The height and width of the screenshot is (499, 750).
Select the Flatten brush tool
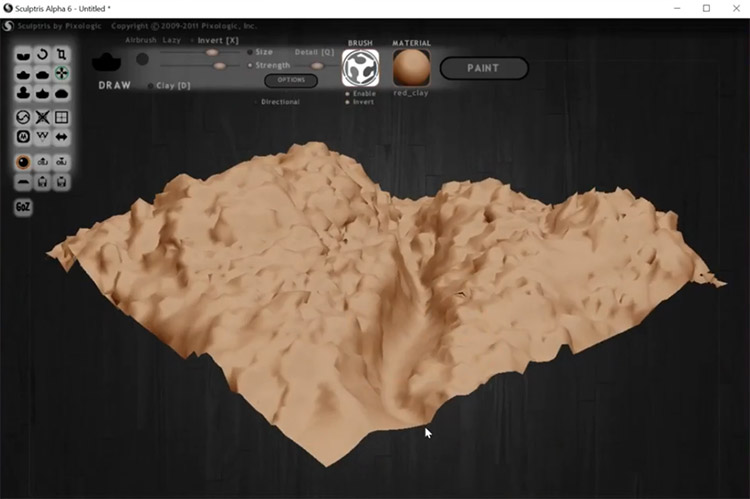43,74
